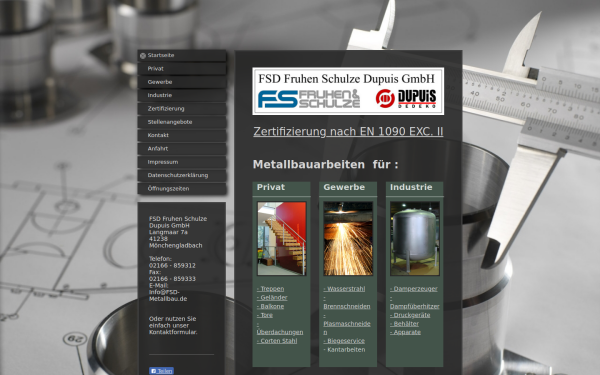Click the Gewerbe column heading
The width and height of the screenshot is (600, 375).
pyautogui.click(x=344, y=187)
